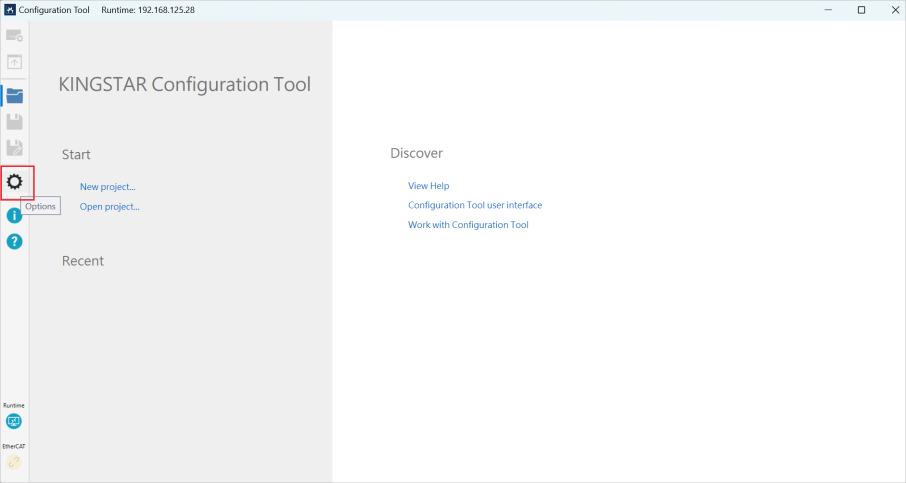This screenshot has width=906, height=483.
Task: Start a New project... link
Action: click(x=107, y=187)
